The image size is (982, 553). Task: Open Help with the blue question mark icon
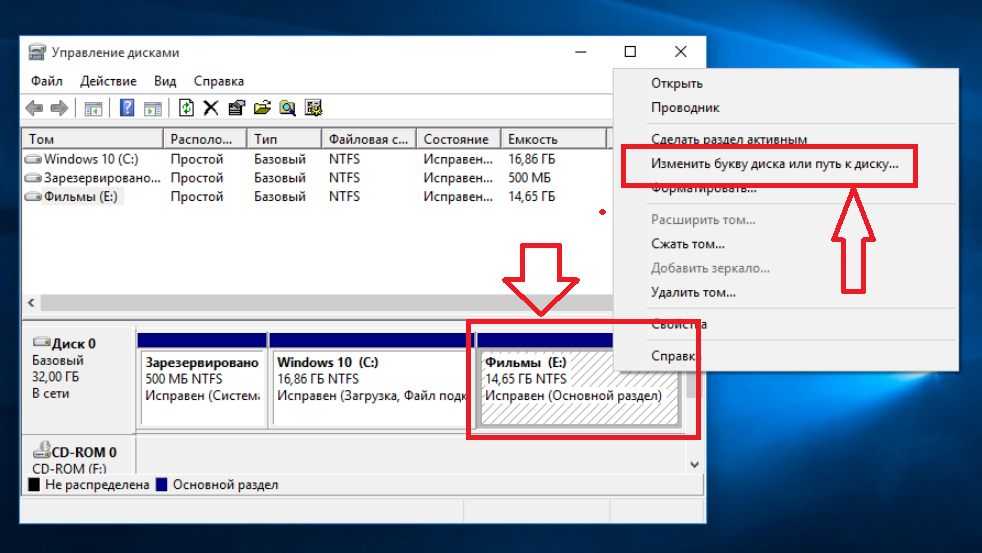coord(127,108)
